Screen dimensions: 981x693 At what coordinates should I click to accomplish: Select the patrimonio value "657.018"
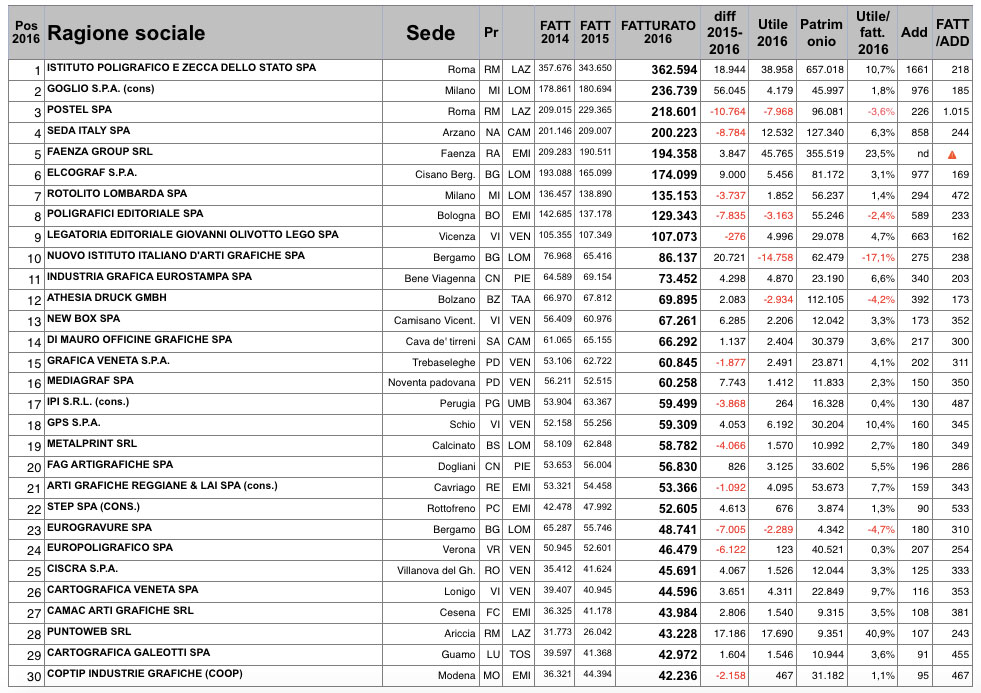[825, 69]
